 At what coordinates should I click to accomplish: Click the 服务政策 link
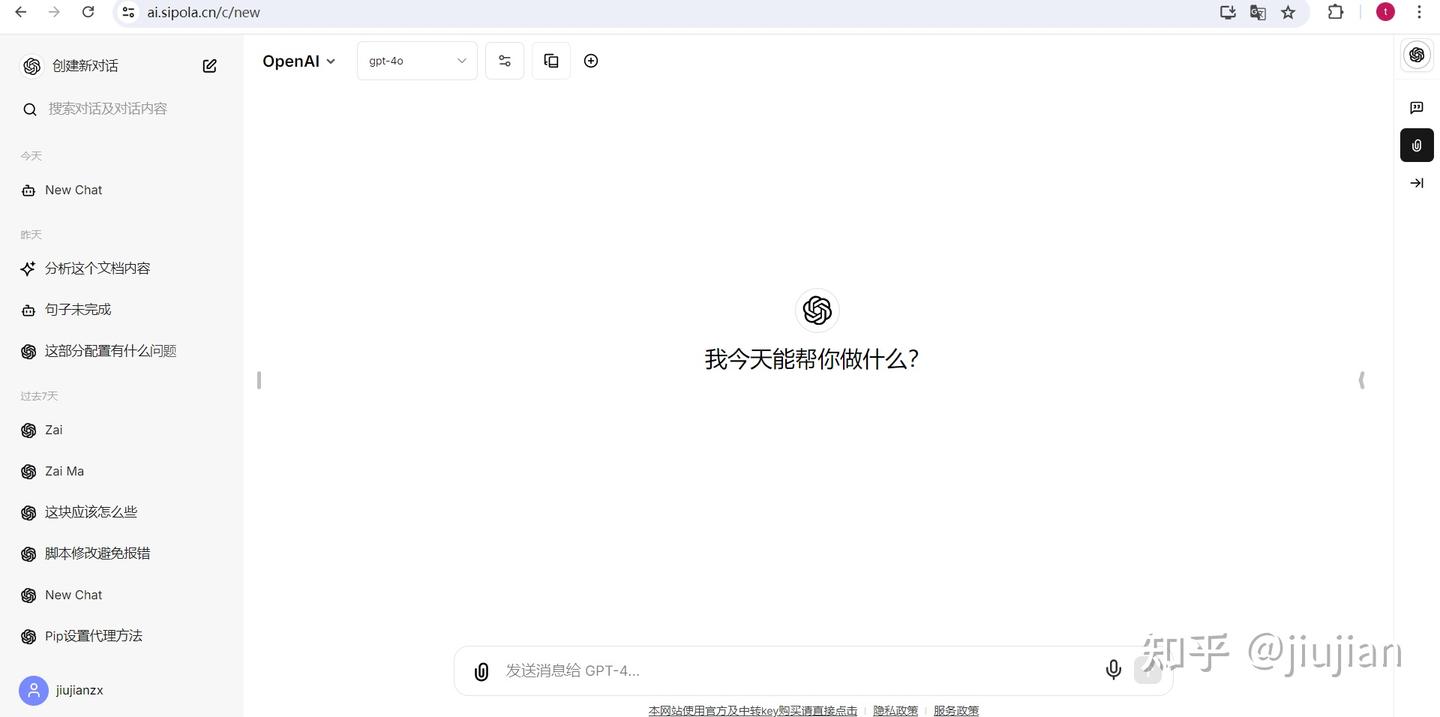955,710
